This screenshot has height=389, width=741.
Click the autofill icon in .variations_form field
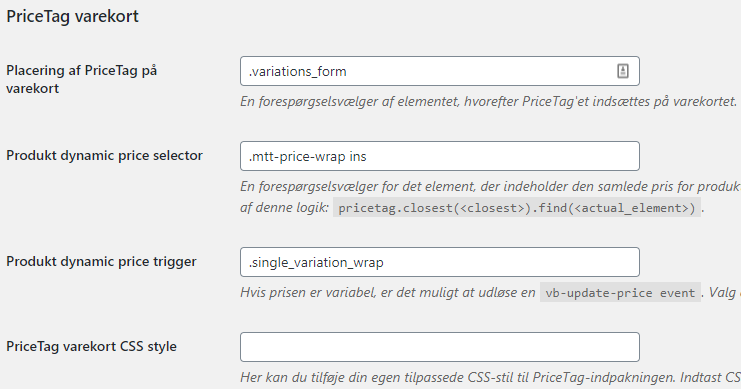pos(622,71)
